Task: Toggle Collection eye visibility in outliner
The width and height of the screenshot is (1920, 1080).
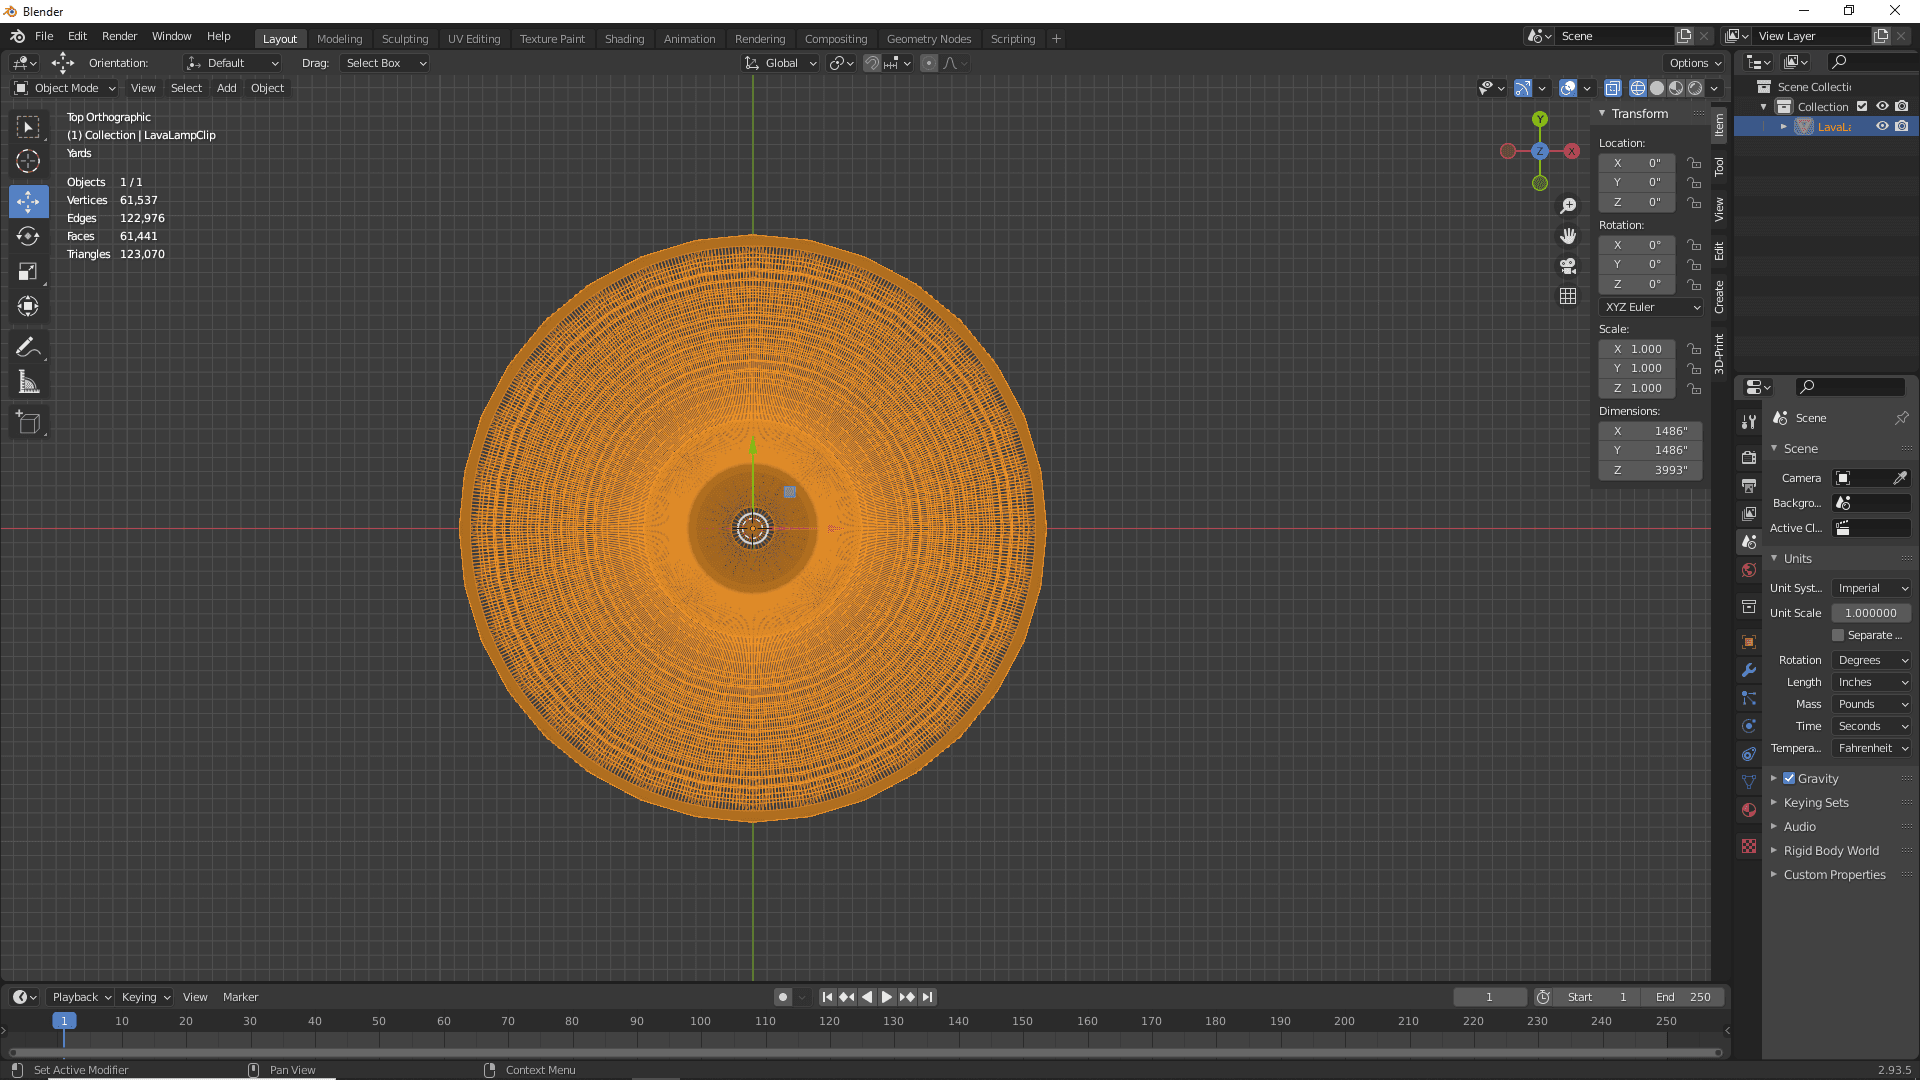Action: coord(1882,106)
